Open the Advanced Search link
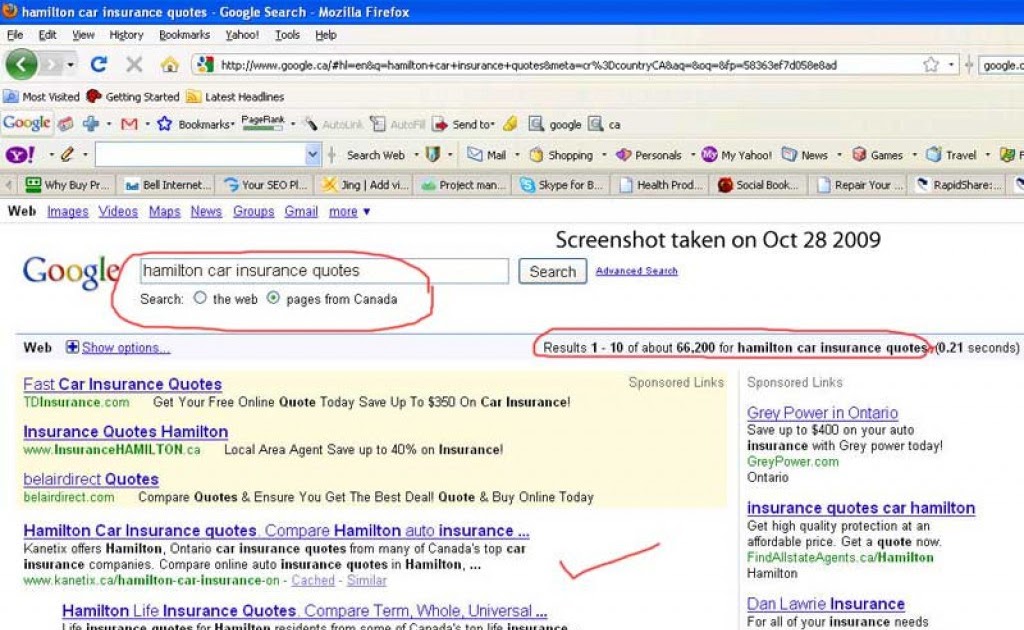Image resolution: width=1024 pixels, height=630 pixels. tap(636, 271)
